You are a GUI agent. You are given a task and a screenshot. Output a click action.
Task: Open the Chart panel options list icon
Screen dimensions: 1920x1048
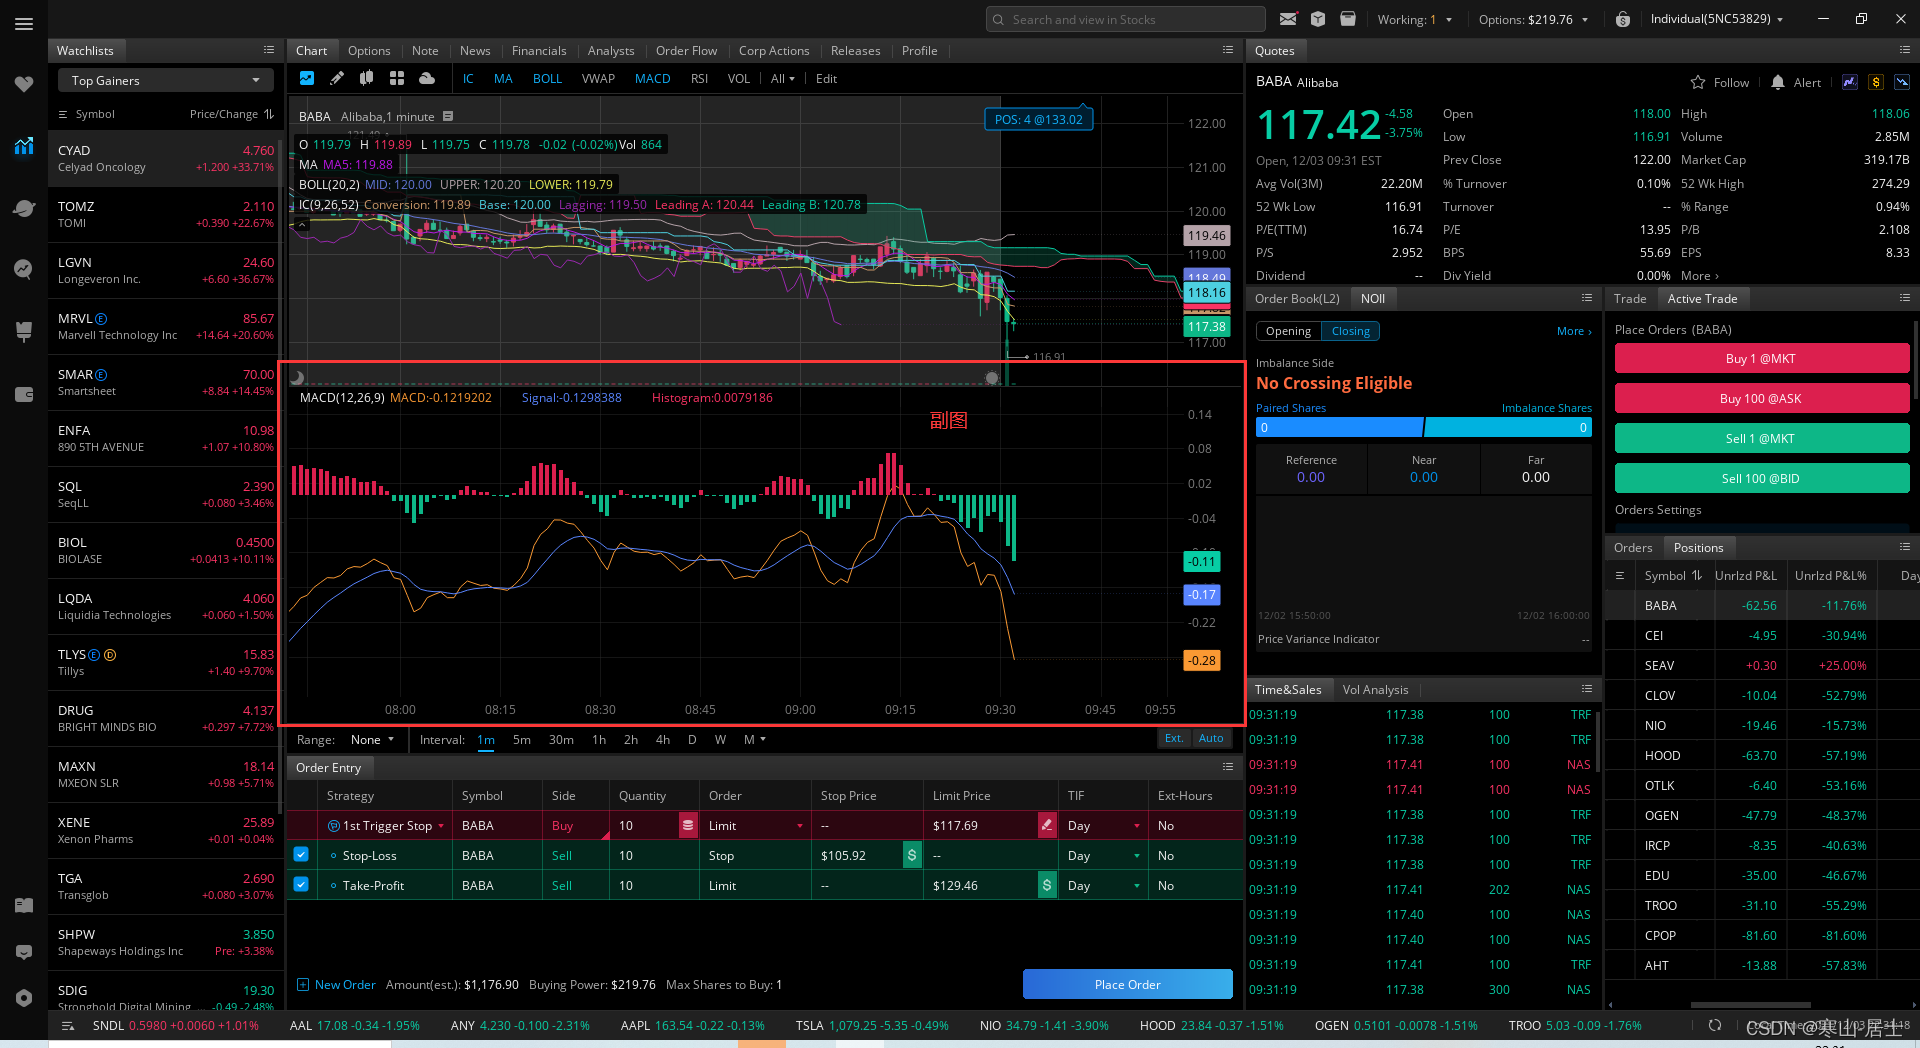click(1228, 50)
